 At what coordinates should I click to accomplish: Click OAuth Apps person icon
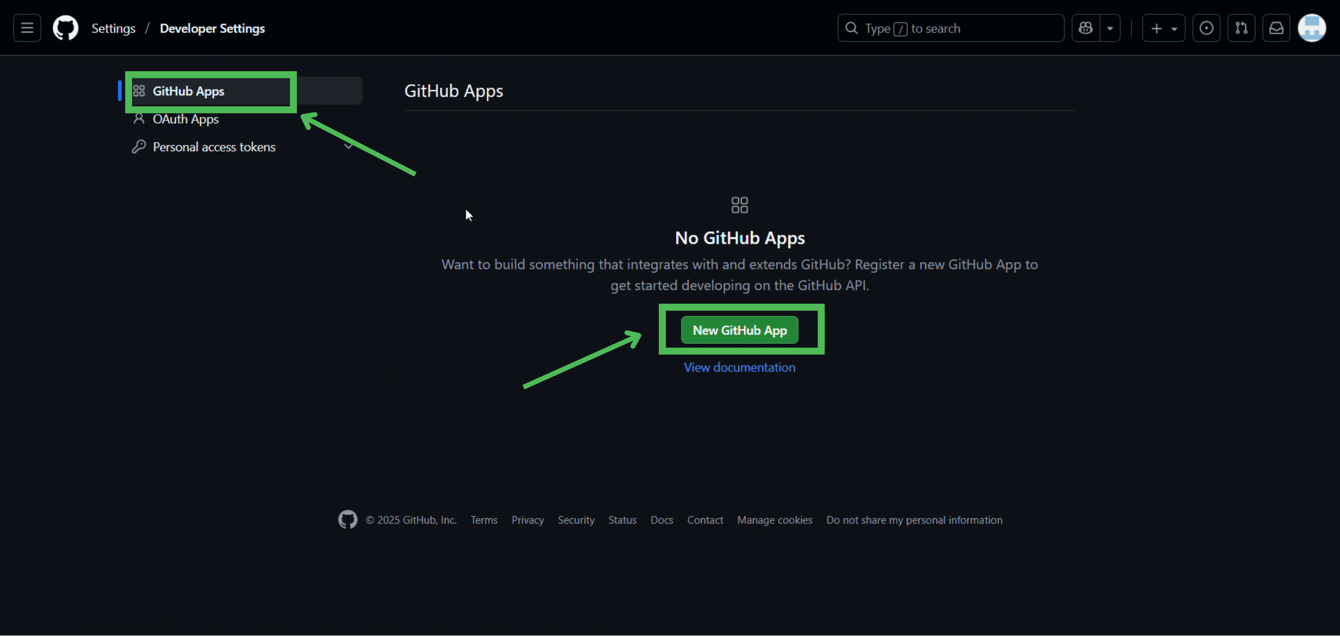coord(139,119)
